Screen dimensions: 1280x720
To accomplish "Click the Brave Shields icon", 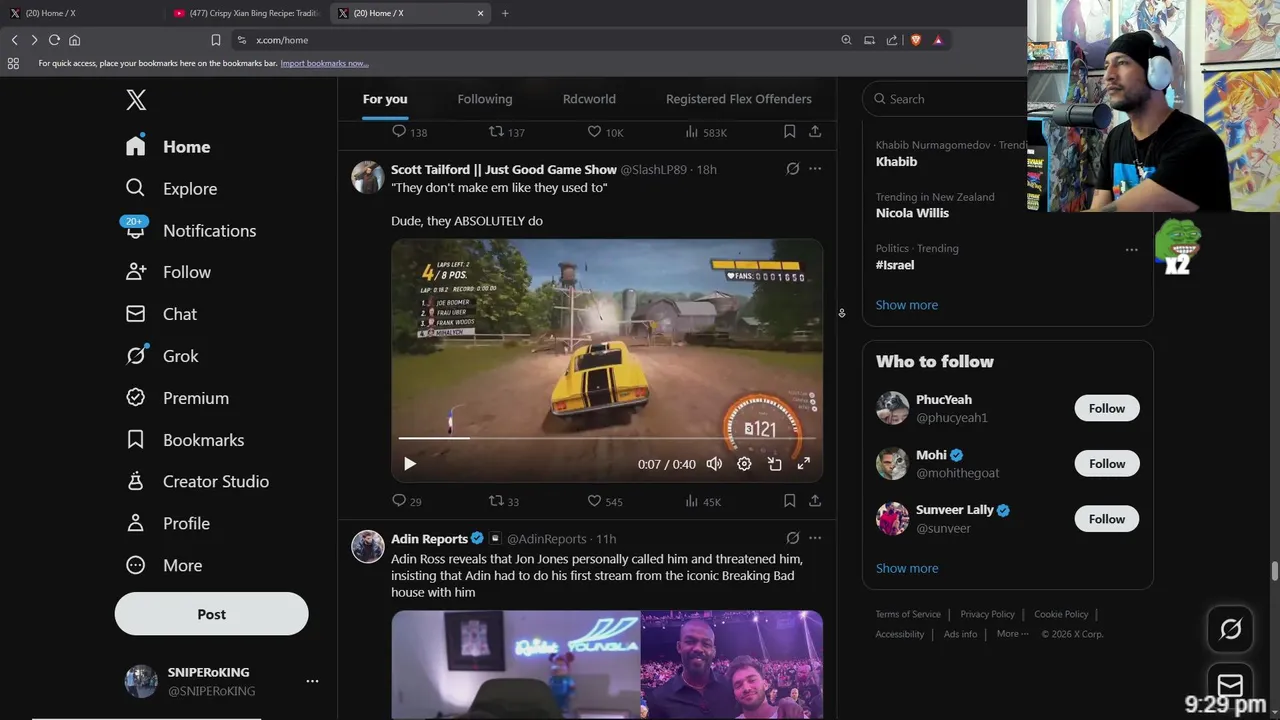I will (915, 40).
